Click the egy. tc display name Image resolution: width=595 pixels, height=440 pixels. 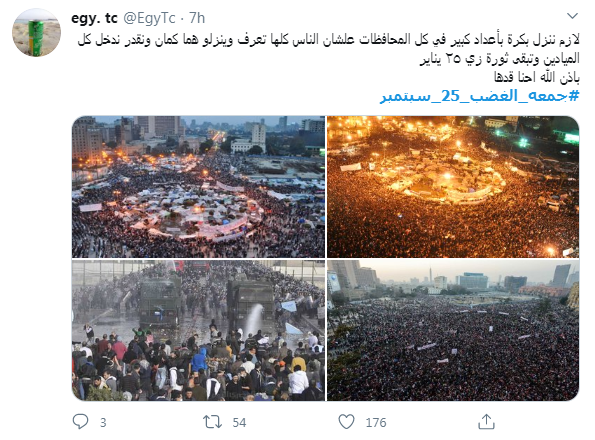(x=94, y=18)
